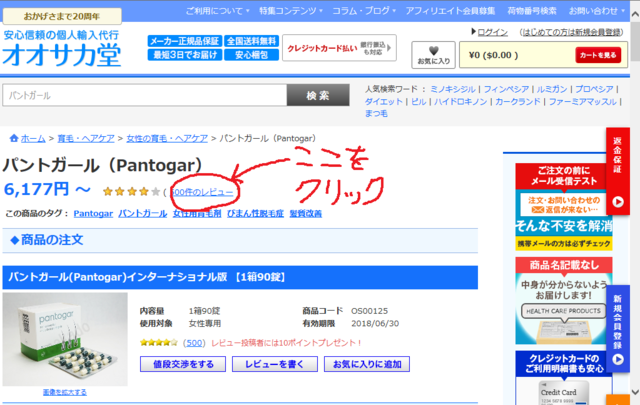Click the ホーム breadcrumb link
This screenshot has width=640, height=405.
[x=33, y=138]
